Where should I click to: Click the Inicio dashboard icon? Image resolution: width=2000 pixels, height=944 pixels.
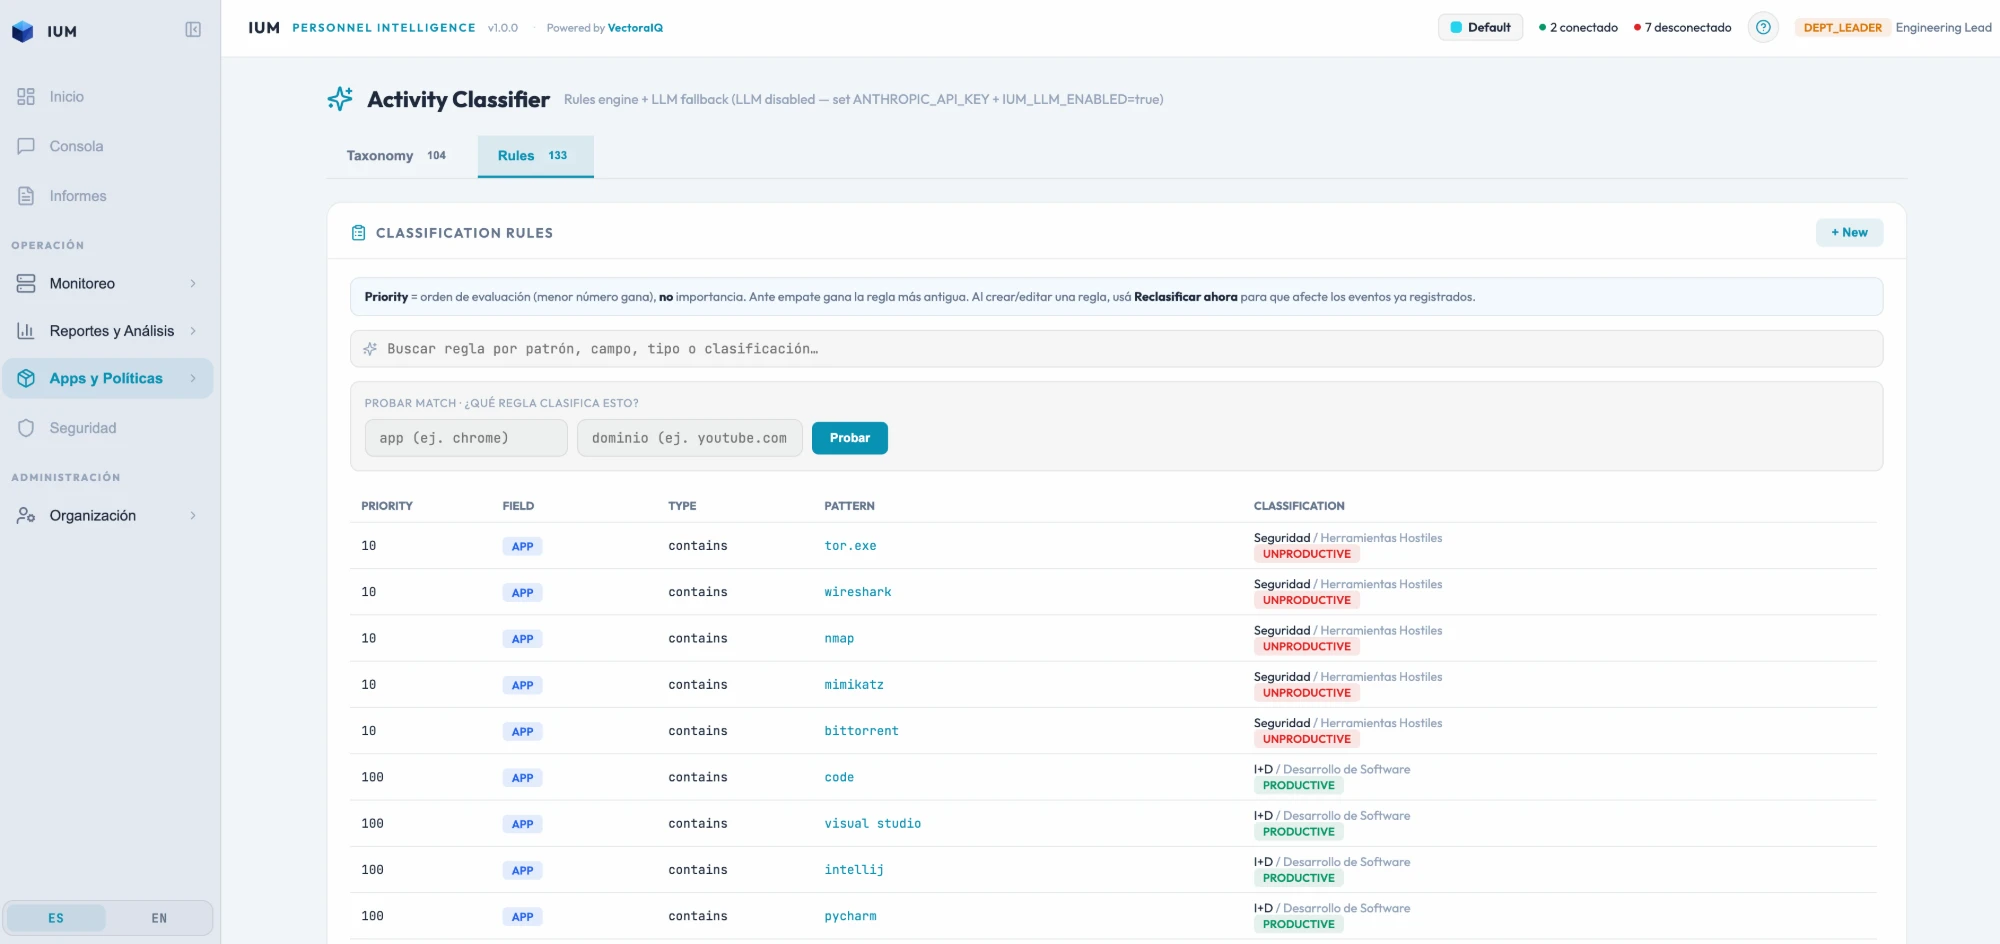(26, 97)
